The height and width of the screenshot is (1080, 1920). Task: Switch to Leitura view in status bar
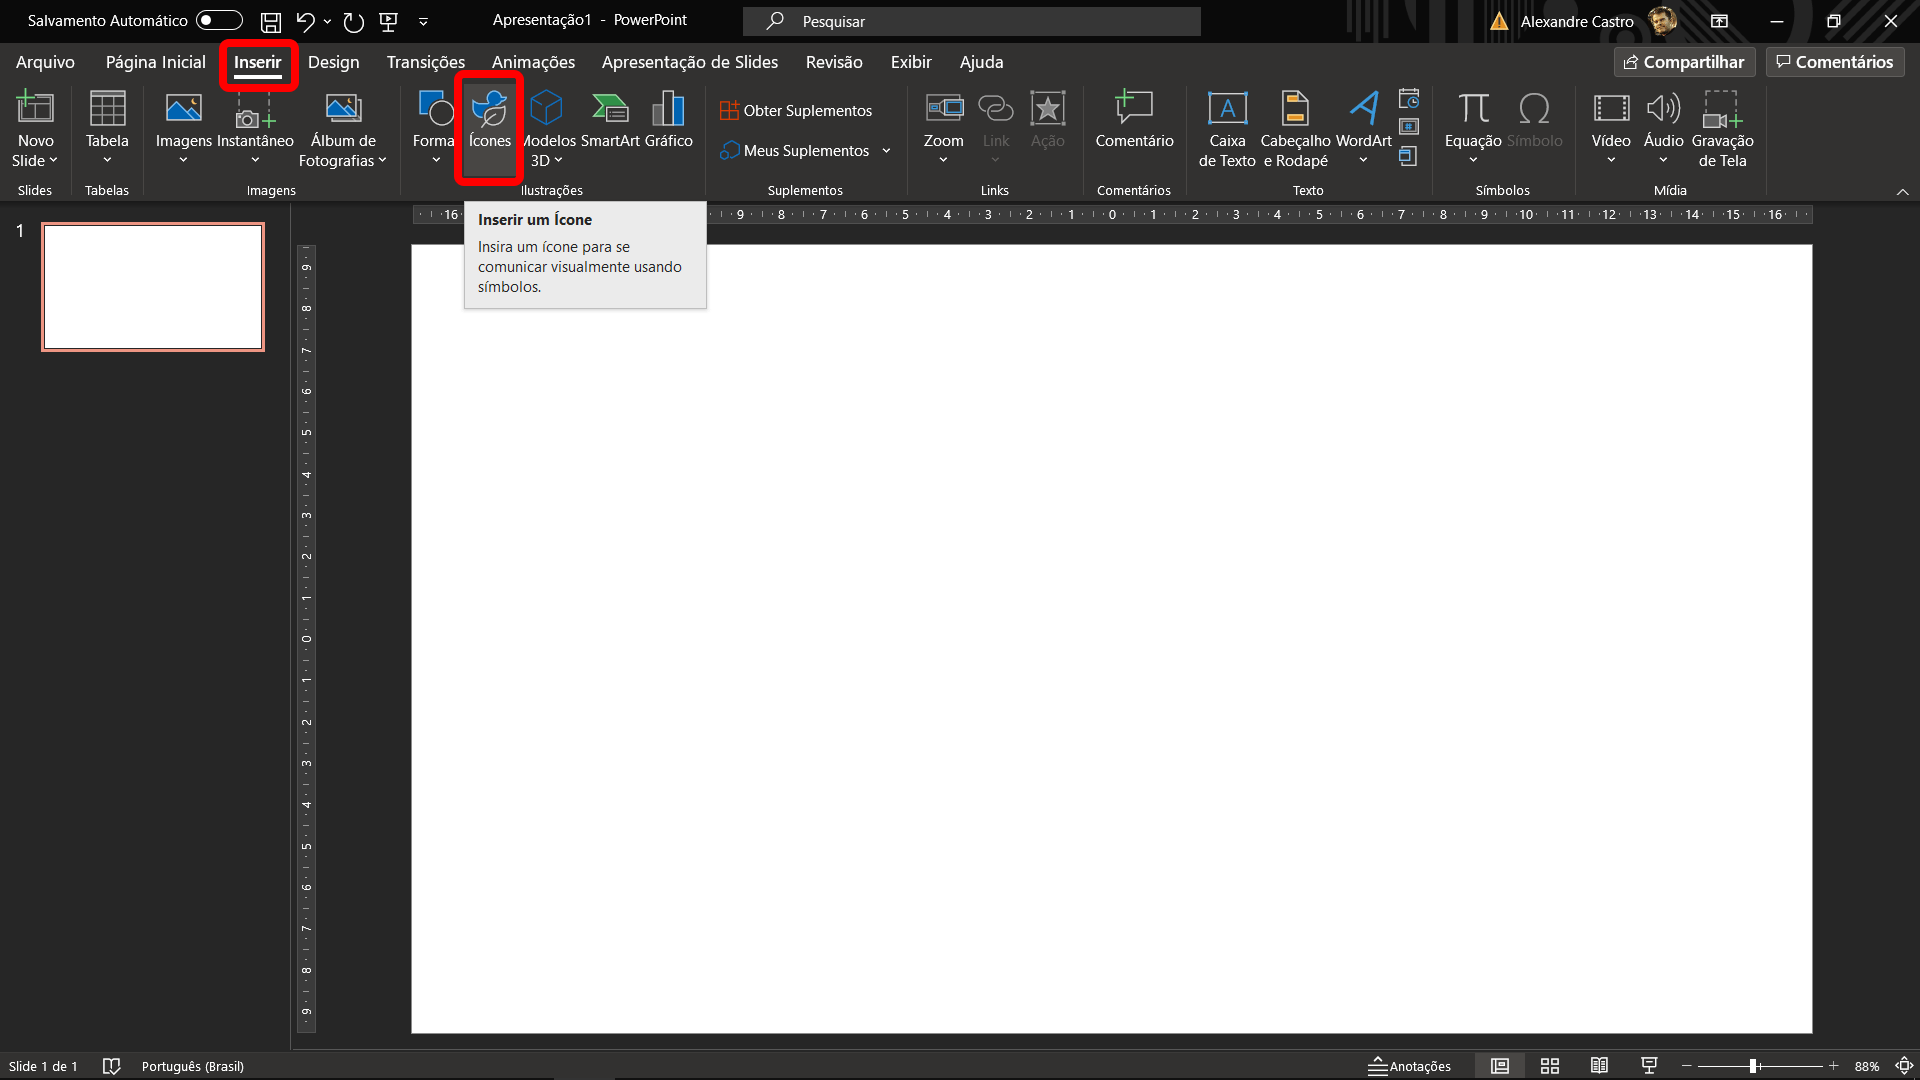pyautogui.click(x=1601, y=1066)
